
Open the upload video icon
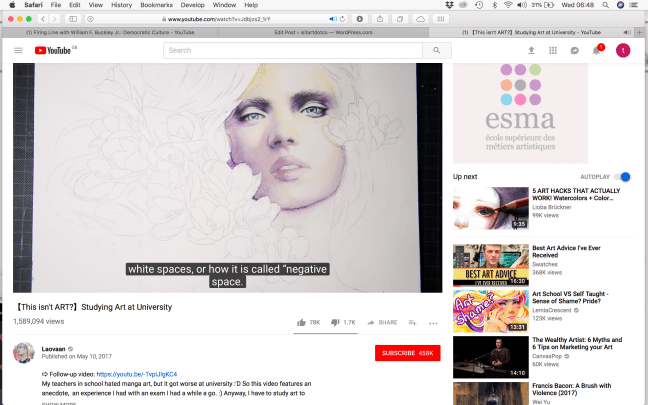click(x=531, y=50)
